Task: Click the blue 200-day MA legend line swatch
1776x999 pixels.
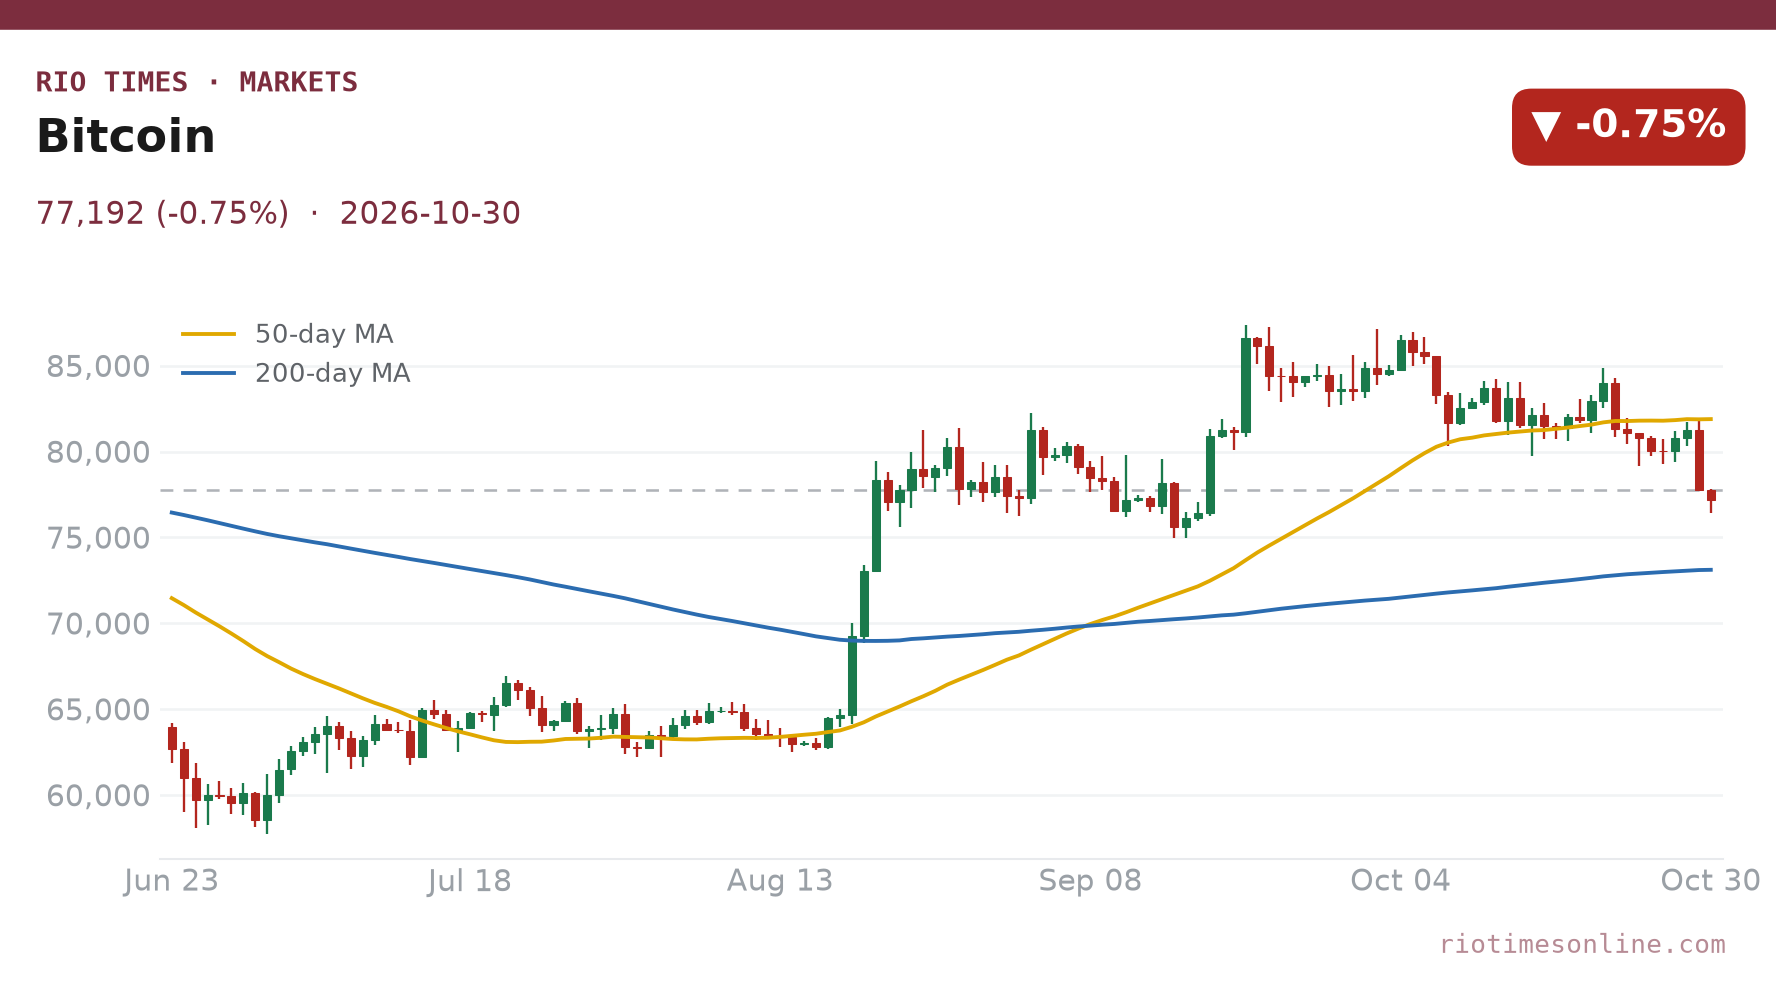Action: [x=209, y=373]
